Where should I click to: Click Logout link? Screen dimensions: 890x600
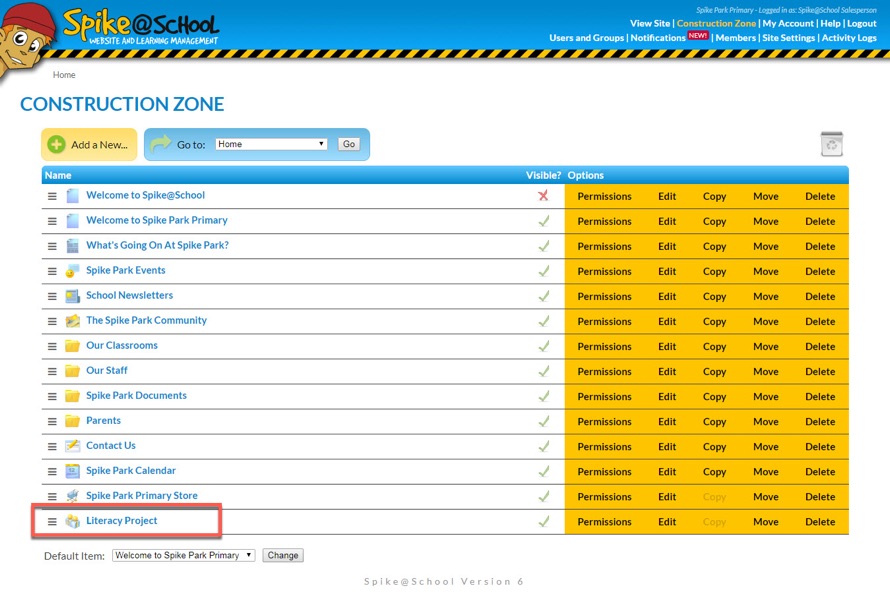862,23
